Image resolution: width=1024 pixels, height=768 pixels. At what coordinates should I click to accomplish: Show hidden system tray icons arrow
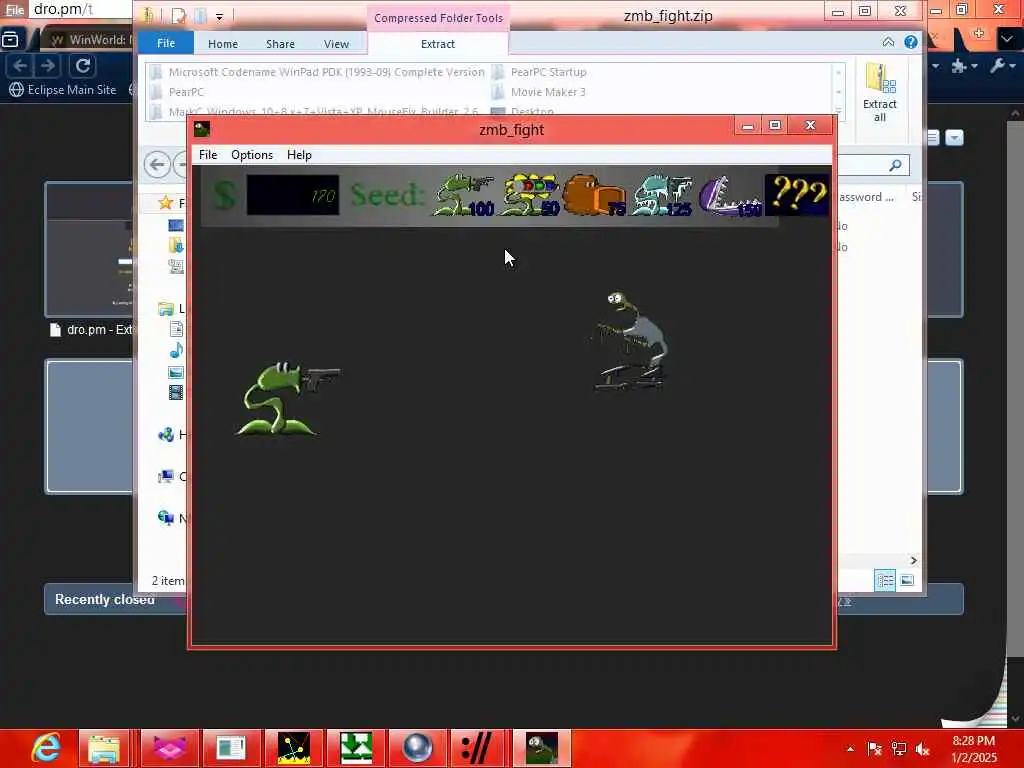[x=850, y=749]
